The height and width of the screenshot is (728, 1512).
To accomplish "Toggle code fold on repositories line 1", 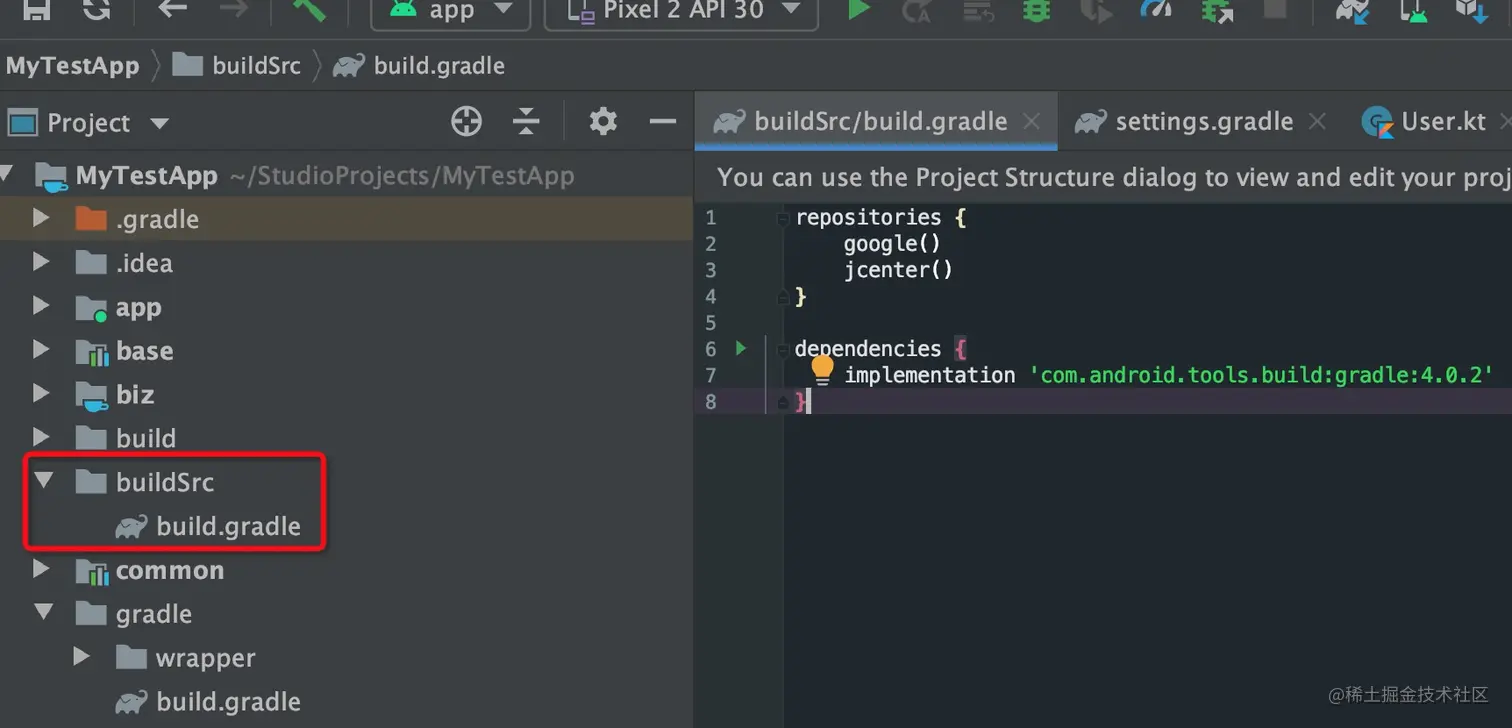I will coord(784,217).
